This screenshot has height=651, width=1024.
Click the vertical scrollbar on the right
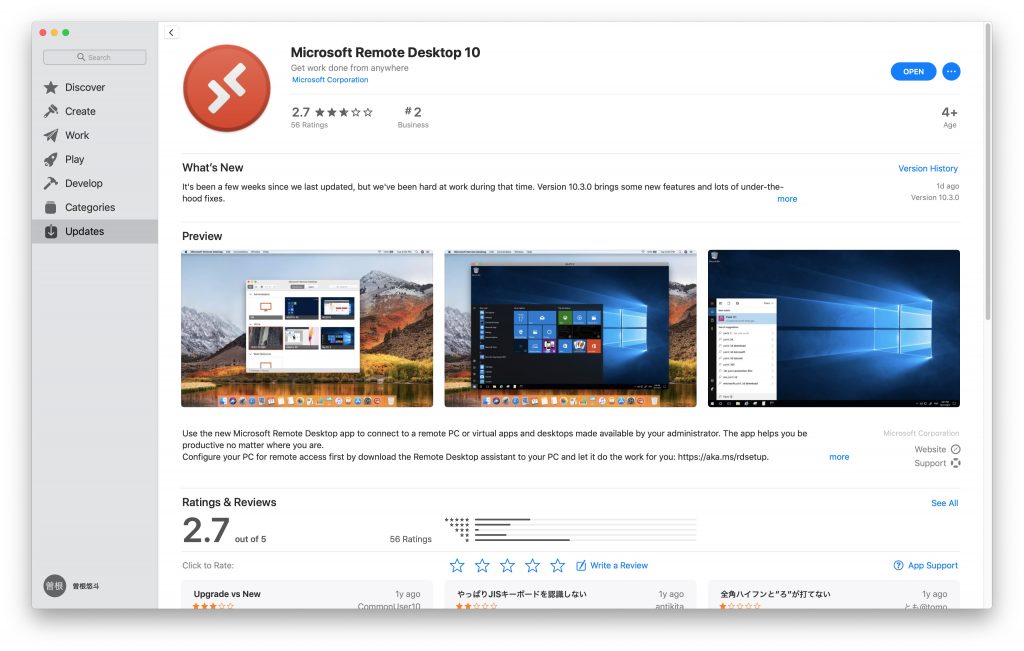[x=987, y=173]
